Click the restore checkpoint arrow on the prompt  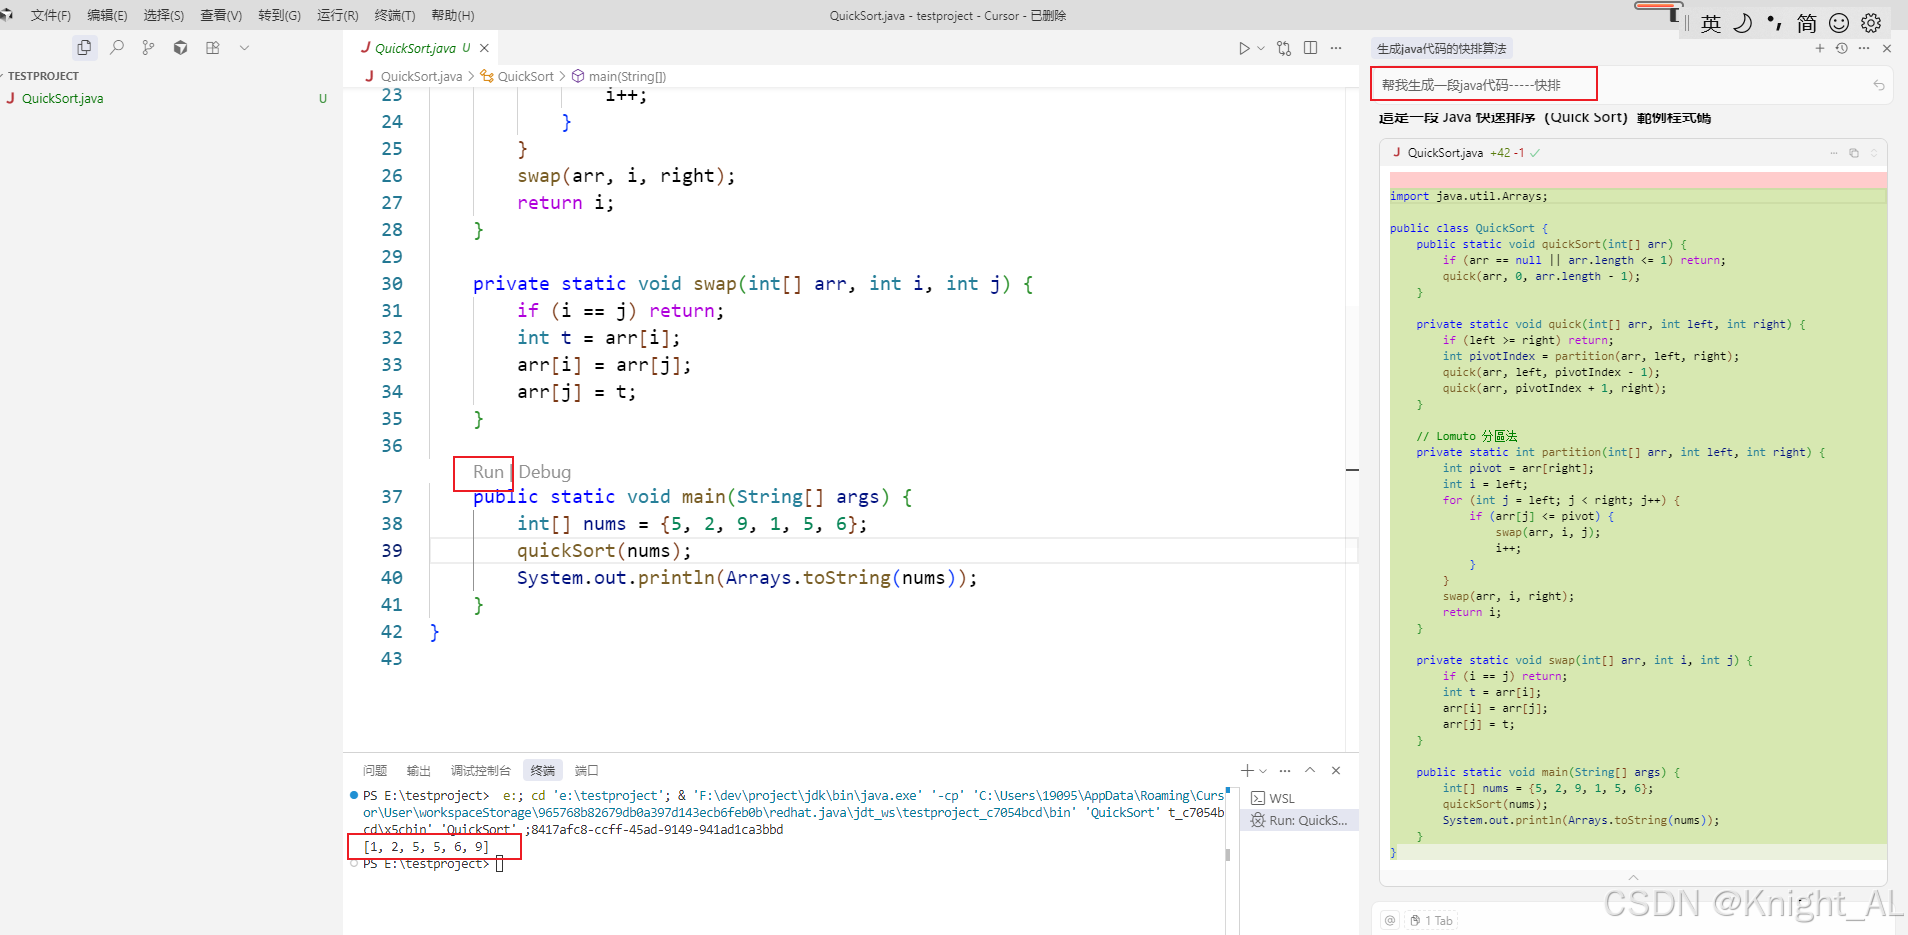tap(1879, 85)
